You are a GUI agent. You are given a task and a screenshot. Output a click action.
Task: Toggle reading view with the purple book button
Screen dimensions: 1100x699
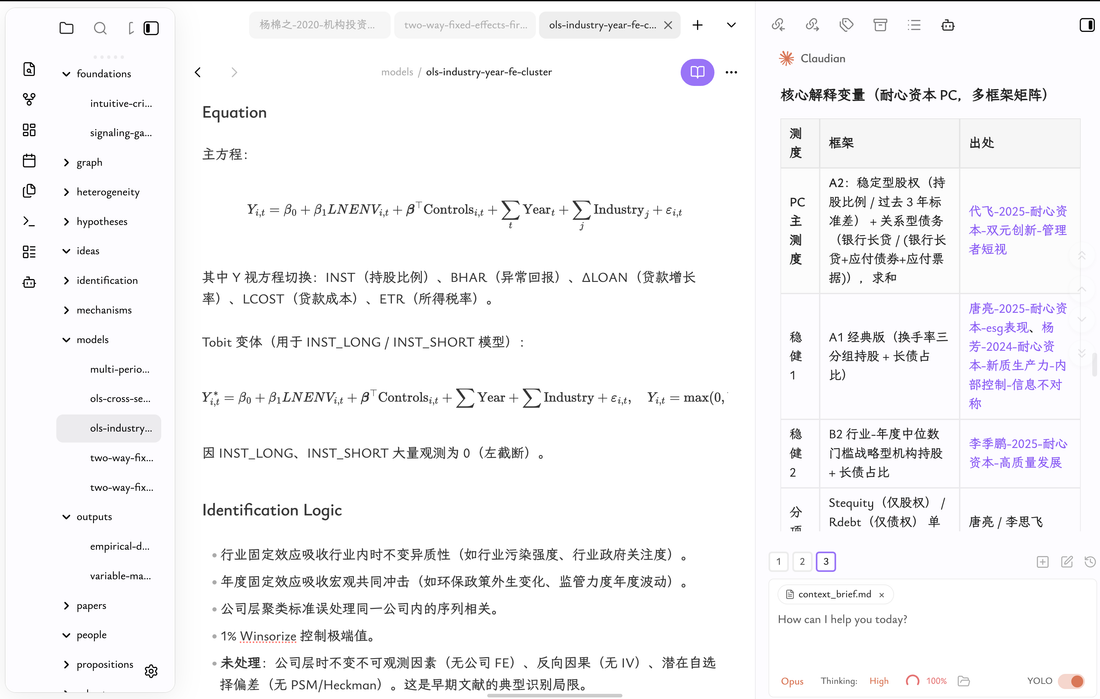point(697,72)
